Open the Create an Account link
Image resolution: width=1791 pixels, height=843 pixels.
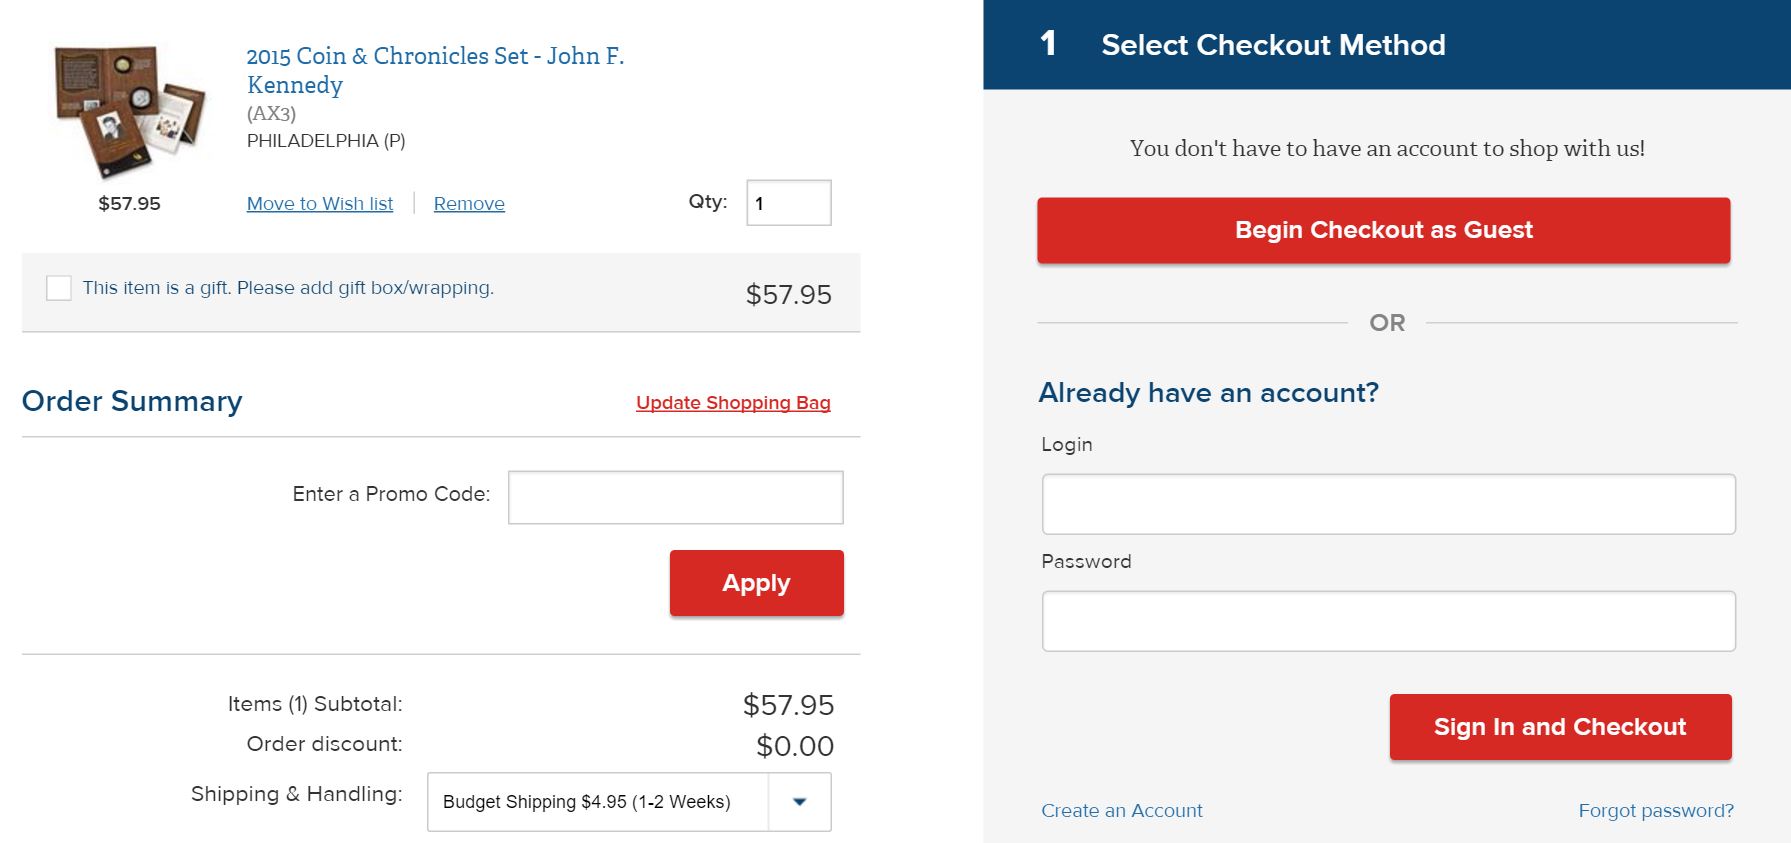[x=1122, y=811]
